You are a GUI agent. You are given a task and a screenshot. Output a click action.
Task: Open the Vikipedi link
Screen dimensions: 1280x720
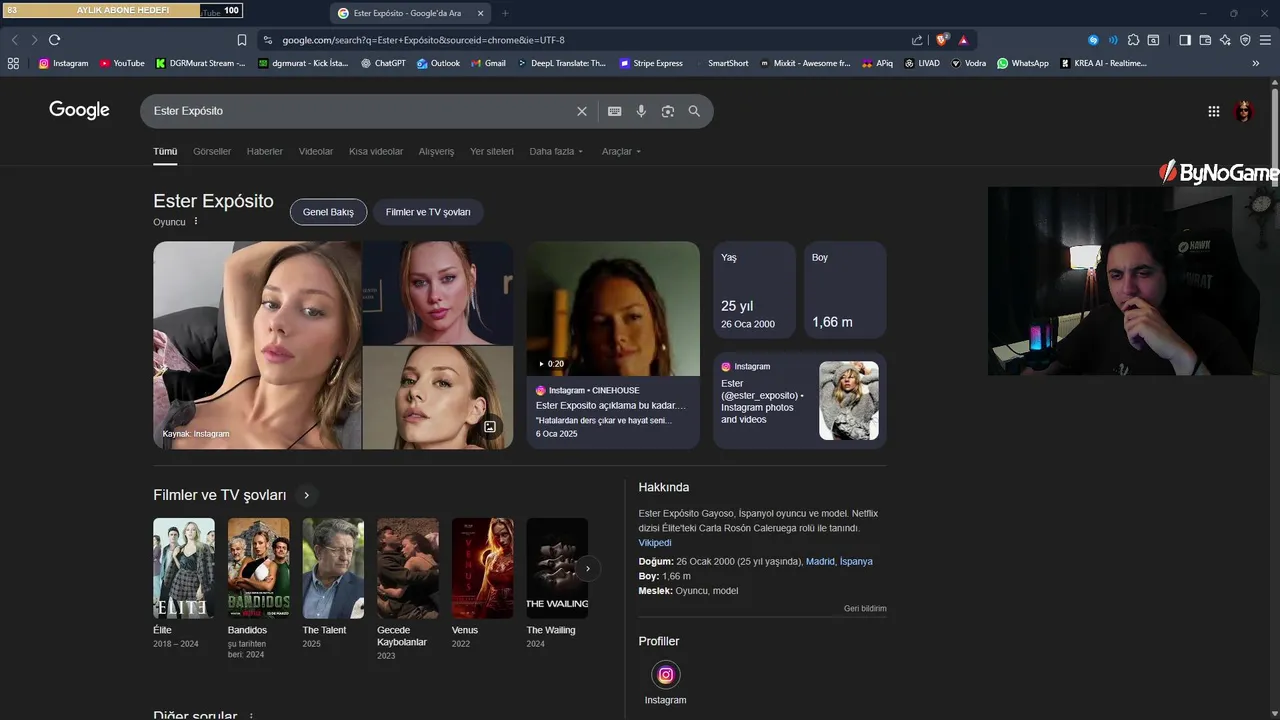655,542
